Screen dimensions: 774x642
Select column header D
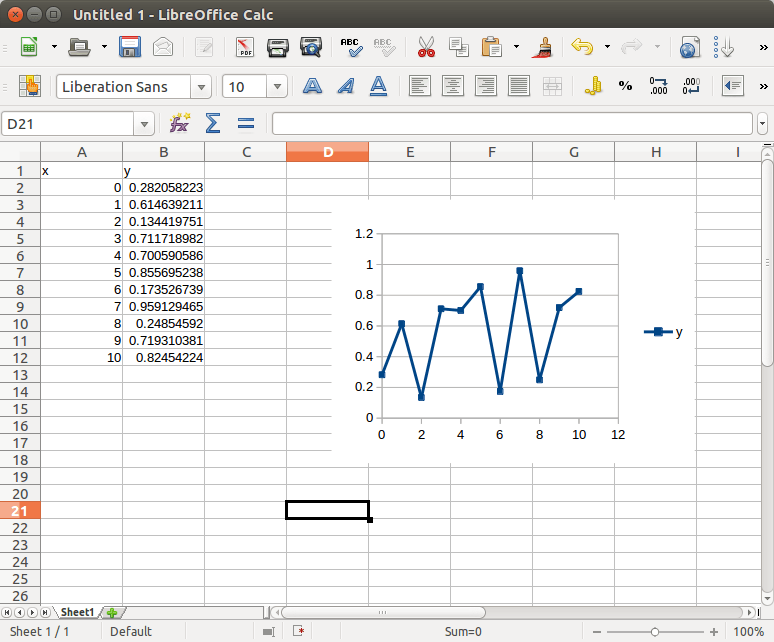pos(327,152)
